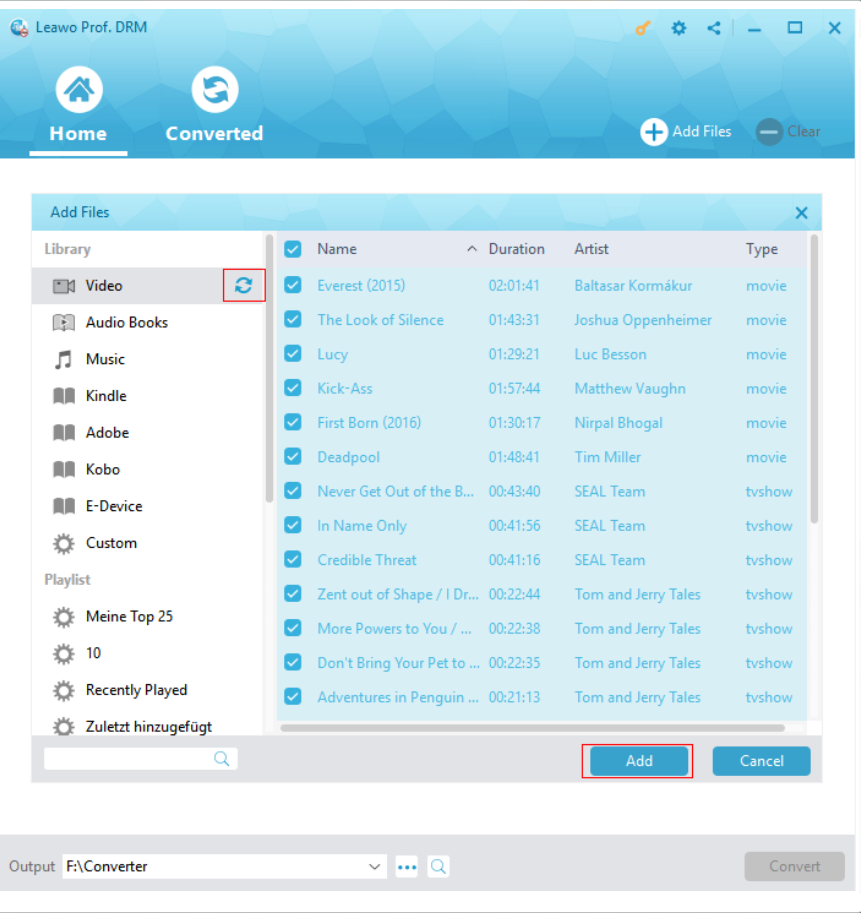Click the Add button
This screenshot has width=861, height=913.
639,761
